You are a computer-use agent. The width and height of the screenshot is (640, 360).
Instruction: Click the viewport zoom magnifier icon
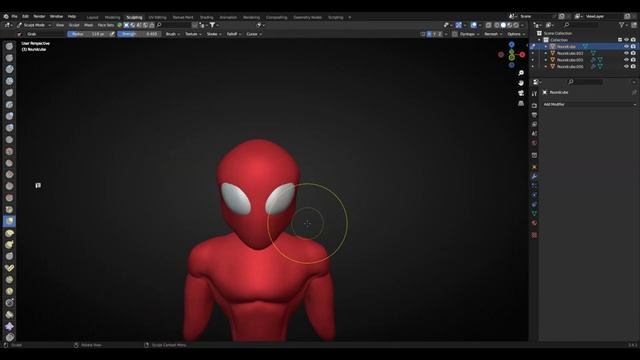tap(521, 73)
